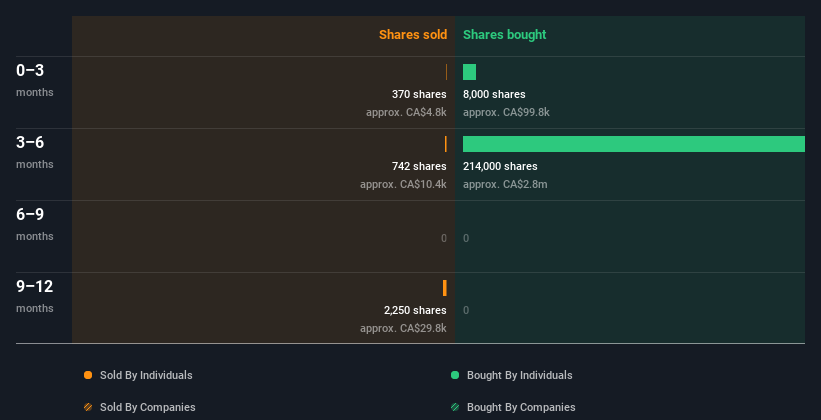Screen dimensions: 821x420
Task: Select the Bought By Individuals legend label
Action: 519,375
